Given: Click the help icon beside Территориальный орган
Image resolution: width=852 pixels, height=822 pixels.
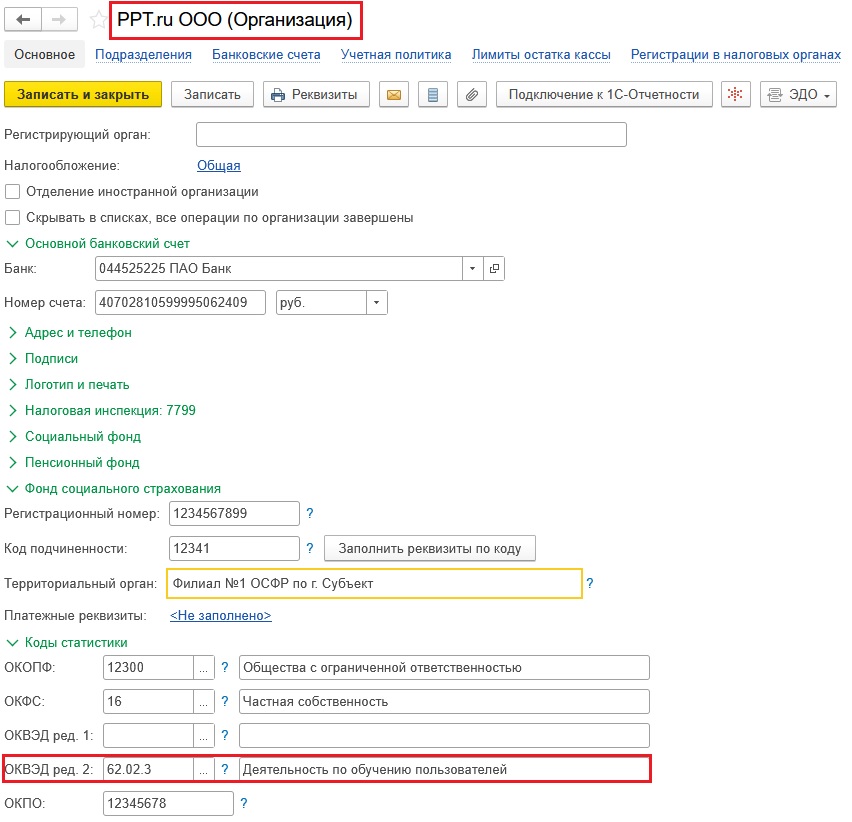Looking at the screenshot, I should [590, 583].
